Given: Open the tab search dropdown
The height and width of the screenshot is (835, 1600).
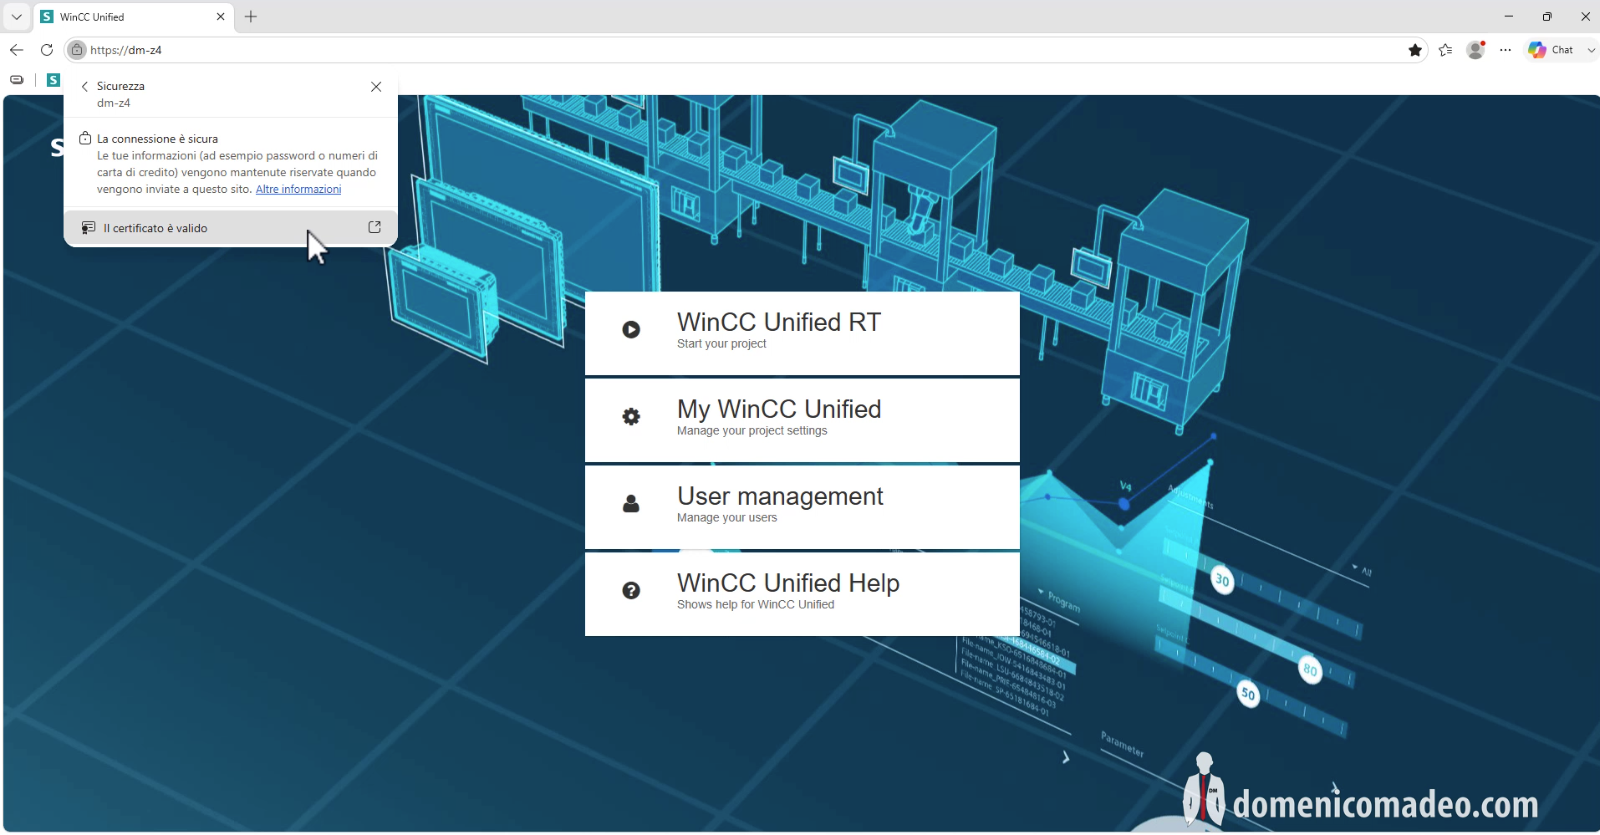Looking at the screenshot, I should pos(16,17).
